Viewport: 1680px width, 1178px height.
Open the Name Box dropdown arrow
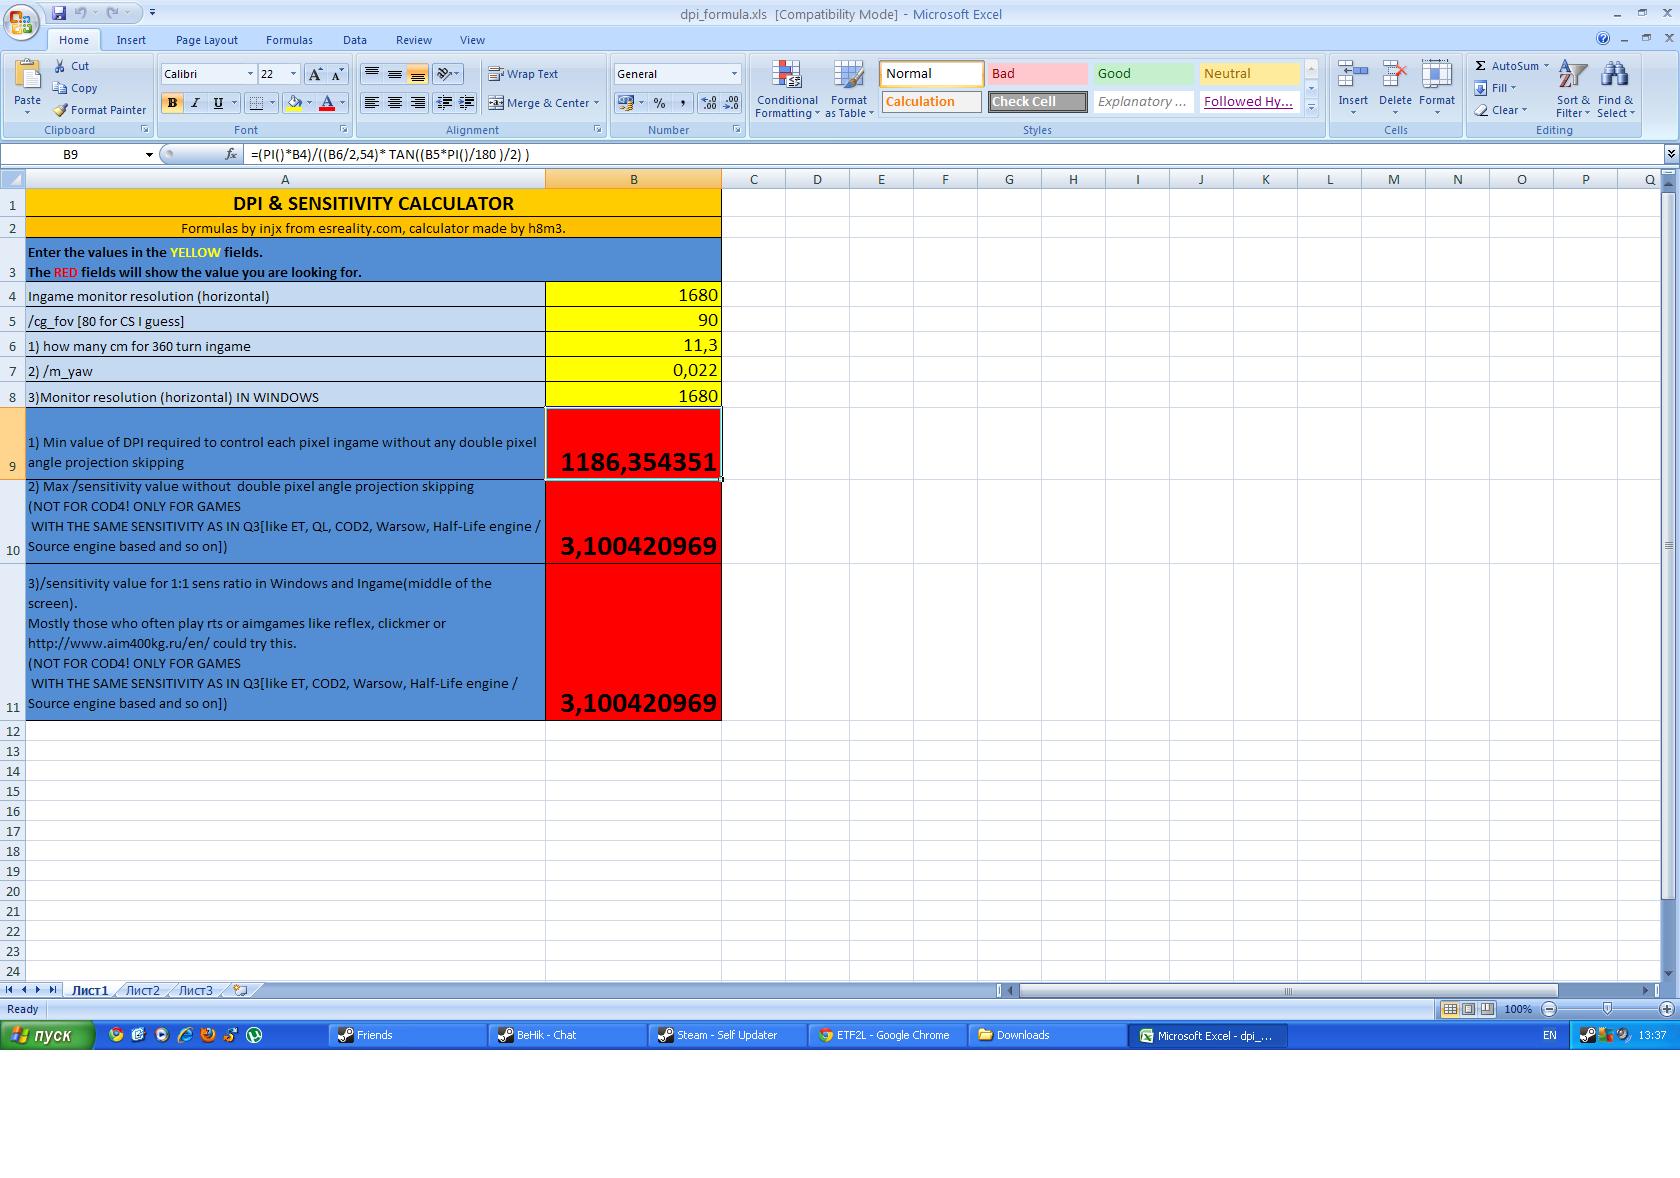point(149,154)
